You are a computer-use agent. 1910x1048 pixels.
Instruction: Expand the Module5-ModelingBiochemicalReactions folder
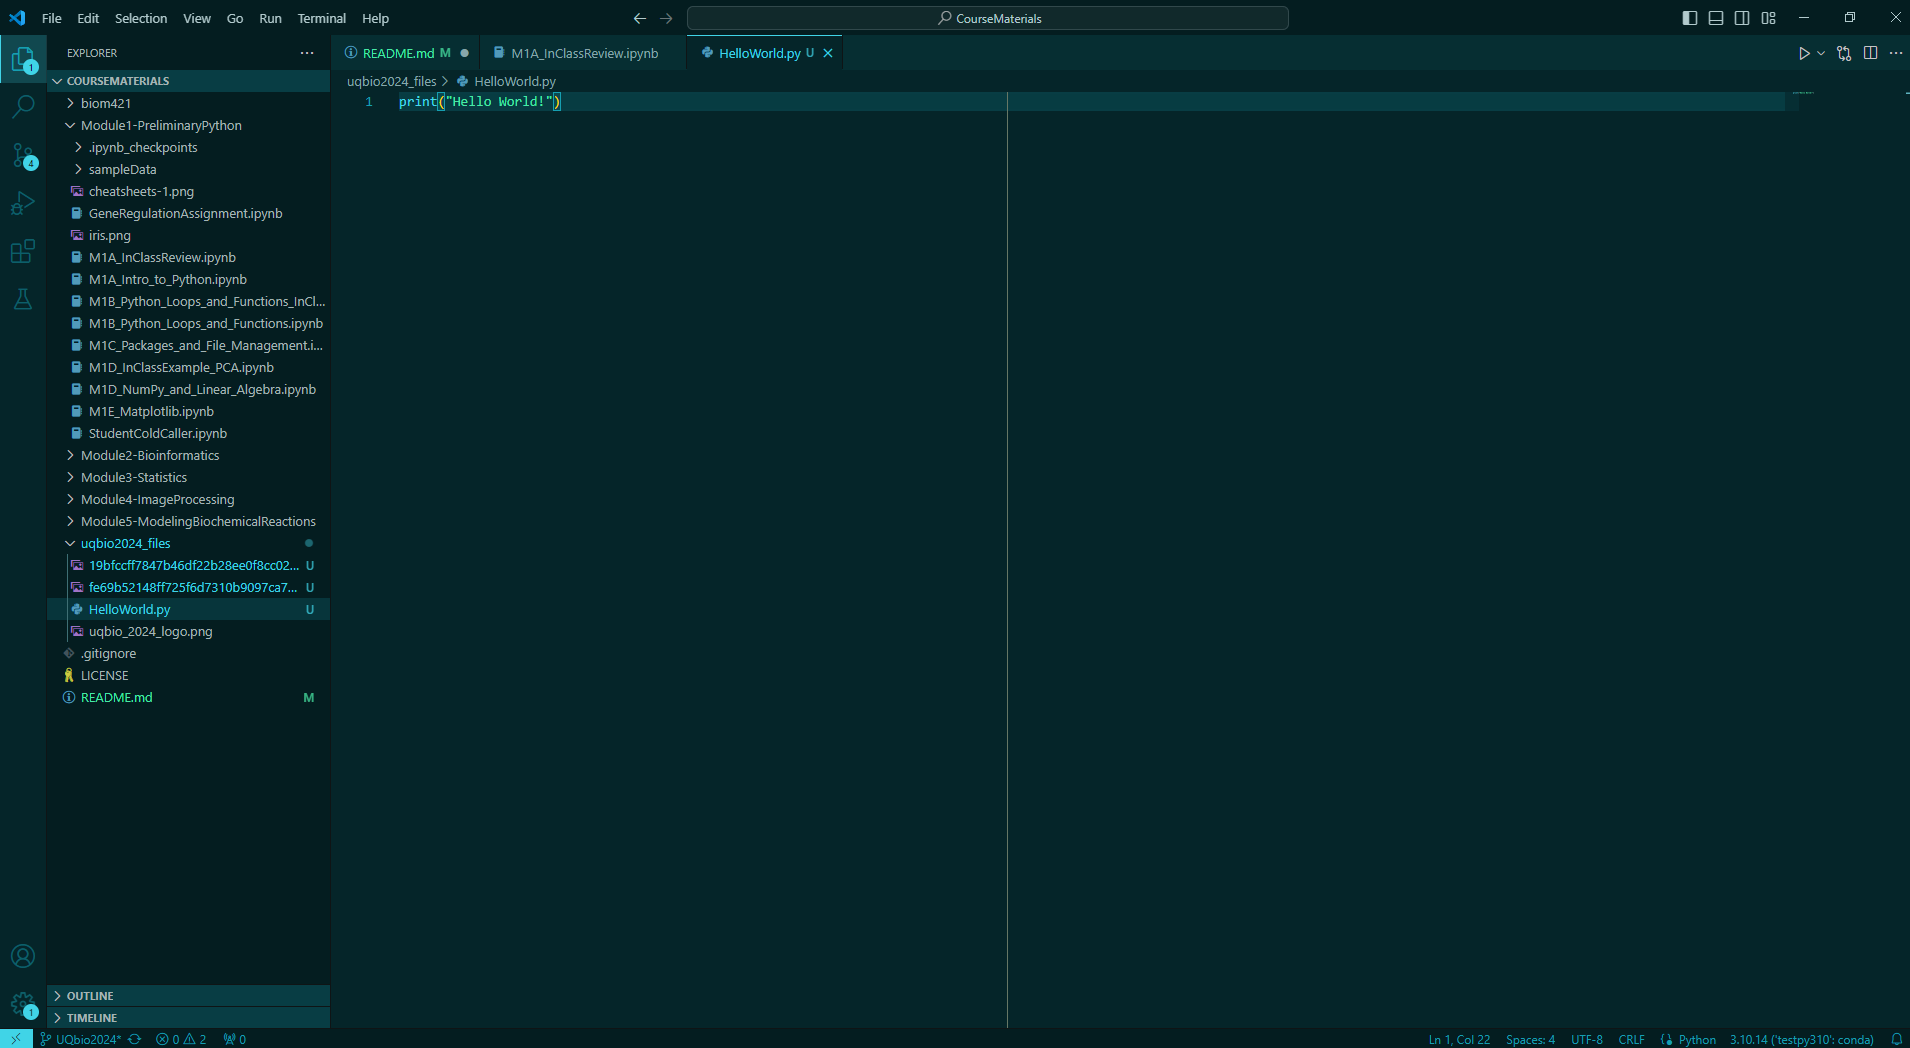point(188,521)
